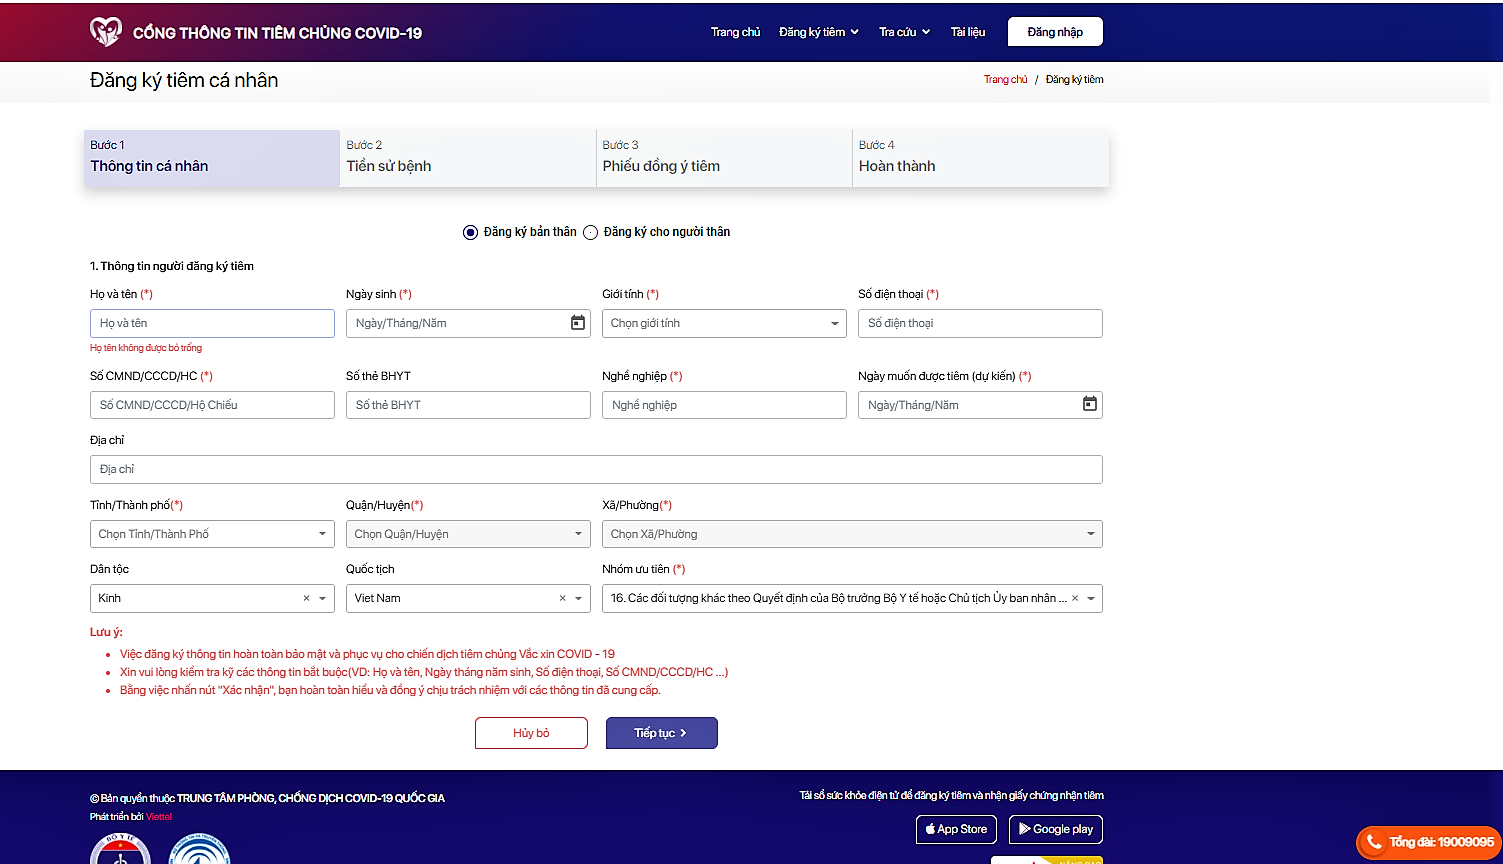Go to the "Tài liệu" menu item

[967, 32]
